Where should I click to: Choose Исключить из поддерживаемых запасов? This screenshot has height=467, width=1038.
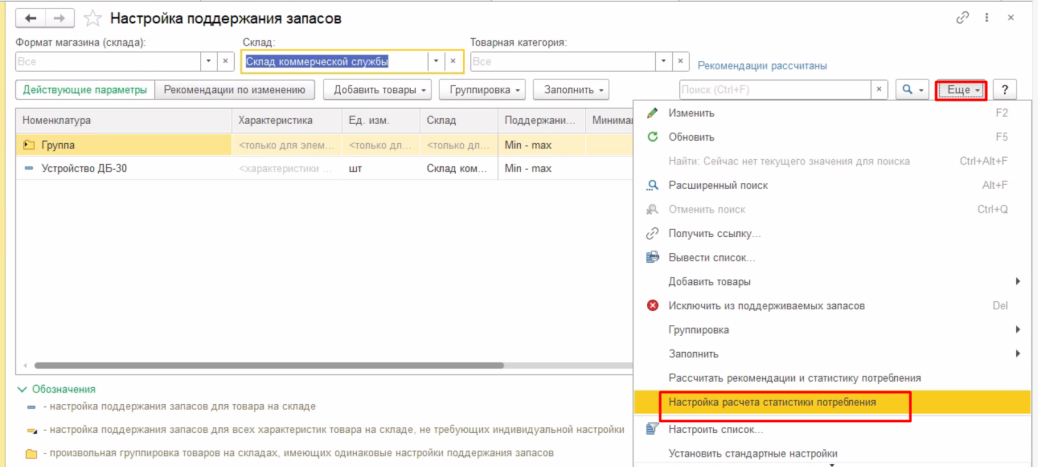[766, 305]
